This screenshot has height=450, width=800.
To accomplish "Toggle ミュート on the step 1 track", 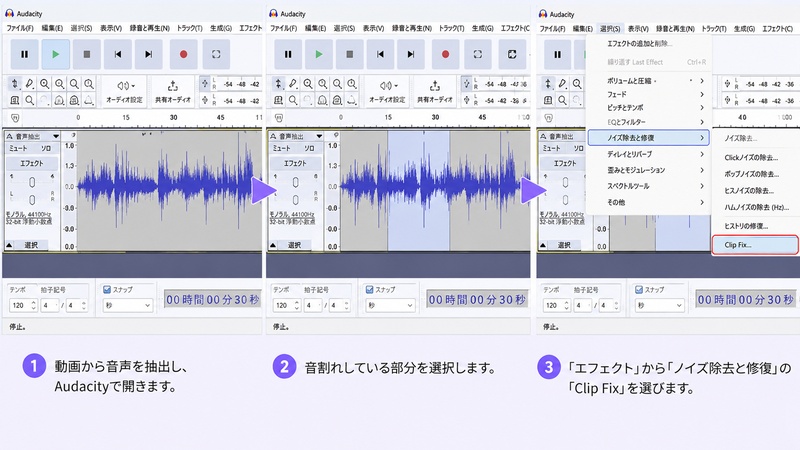I will click(18, 148).
